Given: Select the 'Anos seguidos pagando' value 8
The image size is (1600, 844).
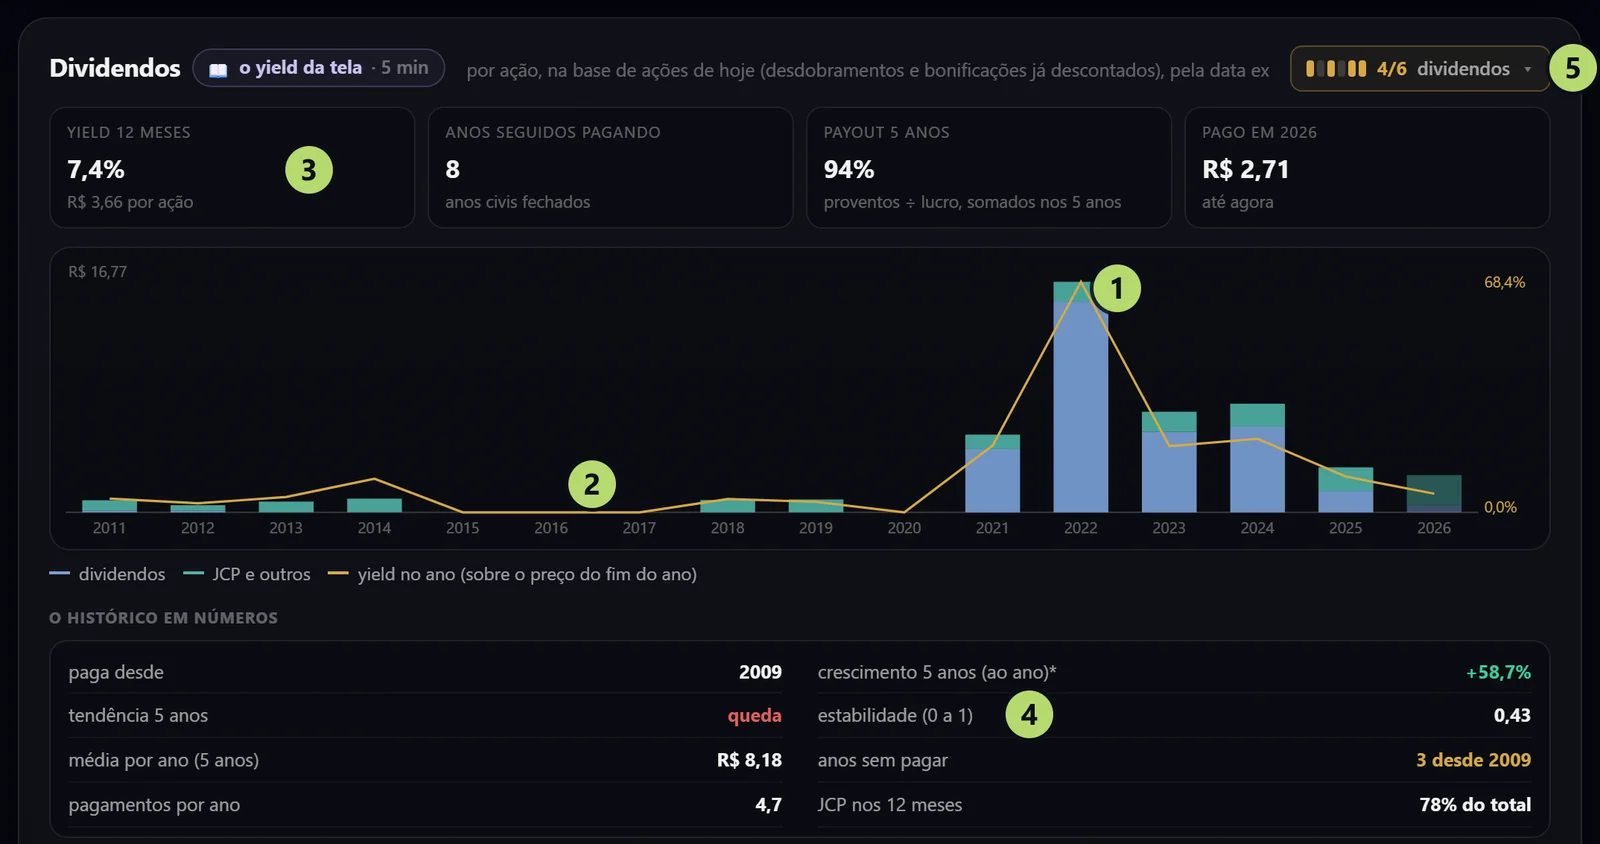Looking at the screenshot, I should tap(453, 170).
